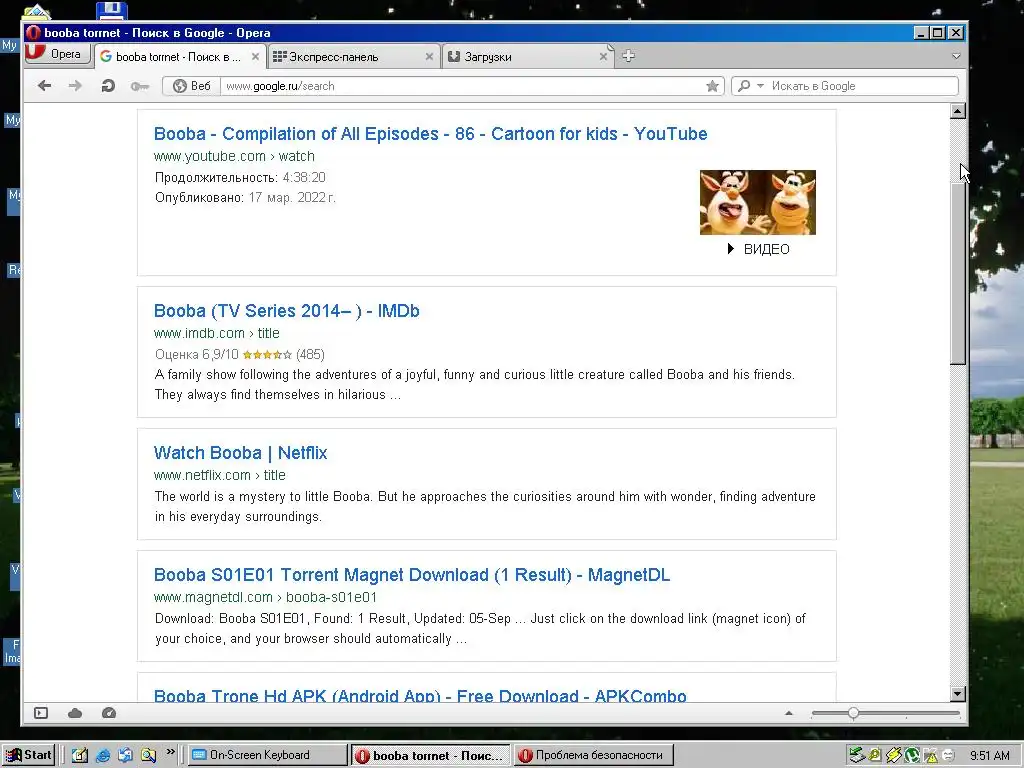Viewport: 1024px width, 768px height.
Task: Open Booba Compilation of All Episodes YouTube result
Action: click(430, 134)
